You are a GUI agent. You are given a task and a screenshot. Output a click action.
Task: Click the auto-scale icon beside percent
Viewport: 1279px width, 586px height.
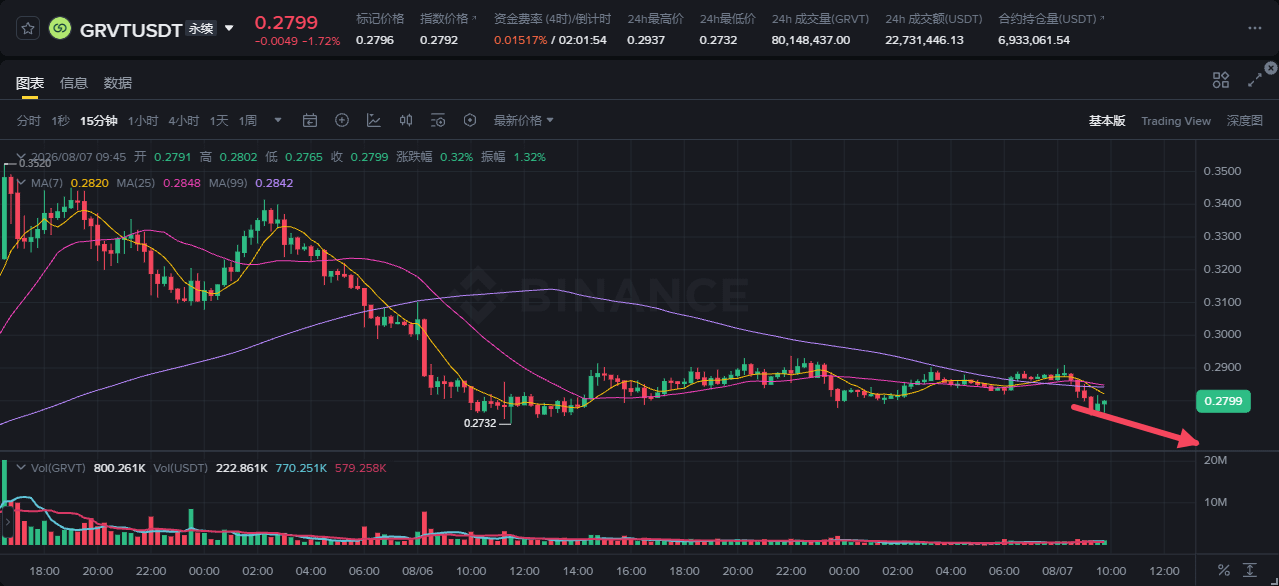(x=1250, y=570)
